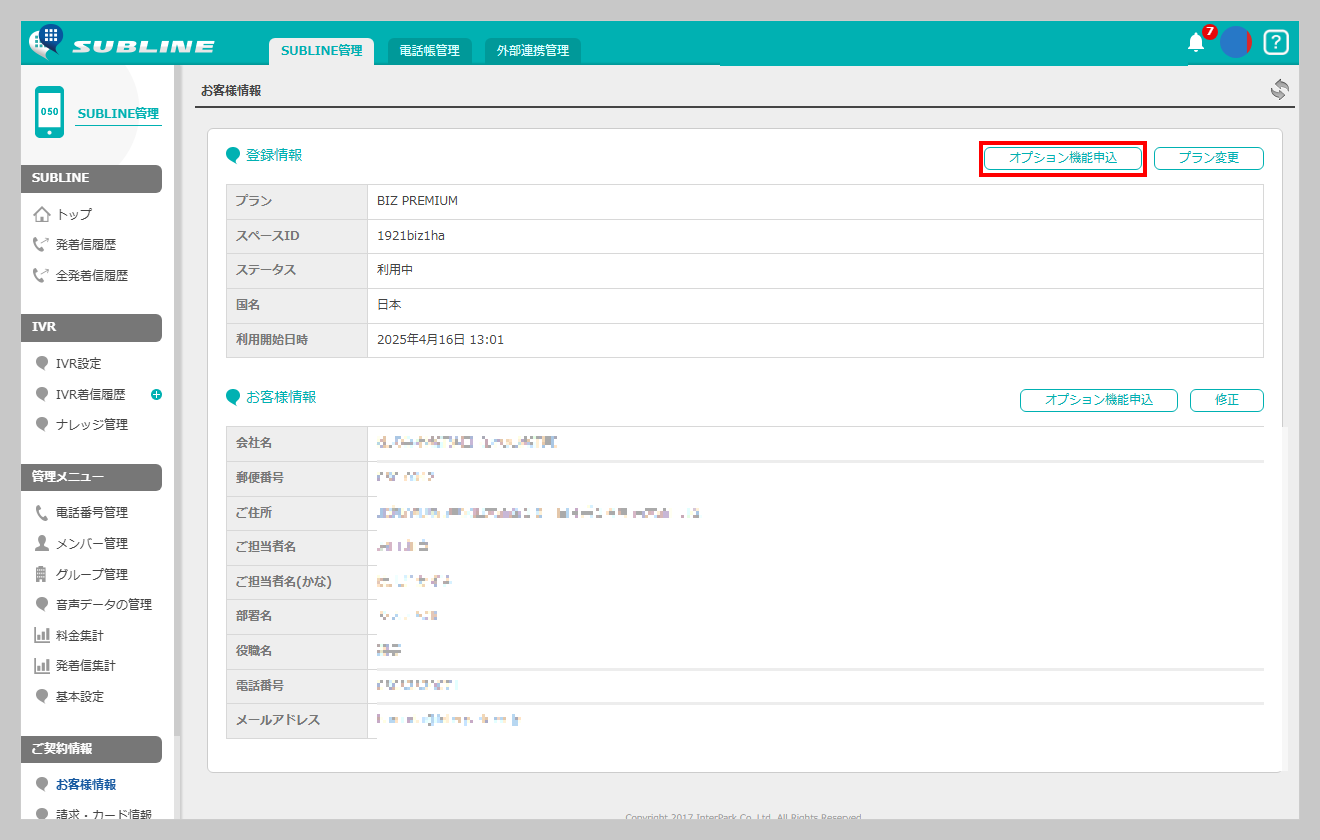Click the IVR section header in the sidebar

click(91, 327)
